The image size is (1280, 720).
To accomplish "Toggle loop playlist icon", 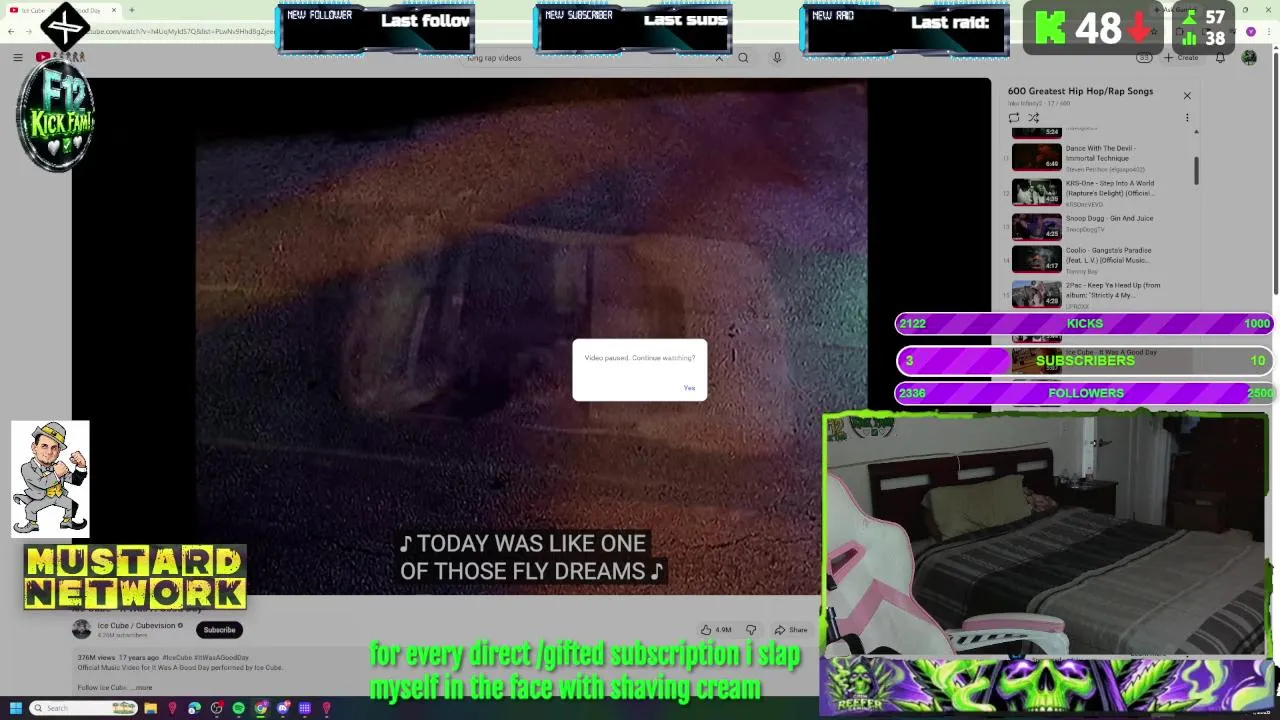I will pyautogui.click(x=1014, y=118).
